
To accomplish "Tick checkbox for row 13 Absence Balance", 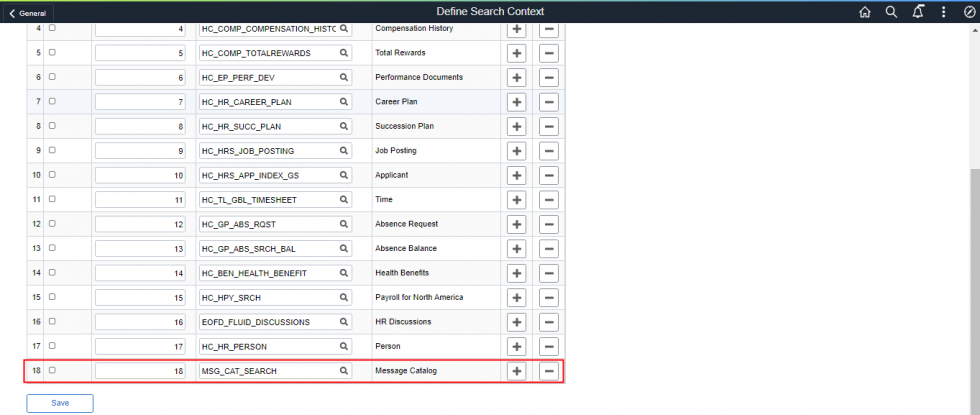I will [52, 248].
